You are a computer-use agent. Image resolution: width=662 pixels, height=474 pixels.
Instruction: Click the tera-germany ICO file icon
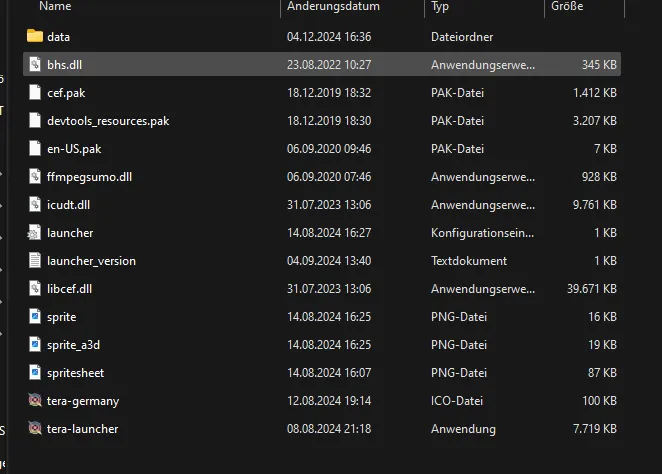[35, 401]
